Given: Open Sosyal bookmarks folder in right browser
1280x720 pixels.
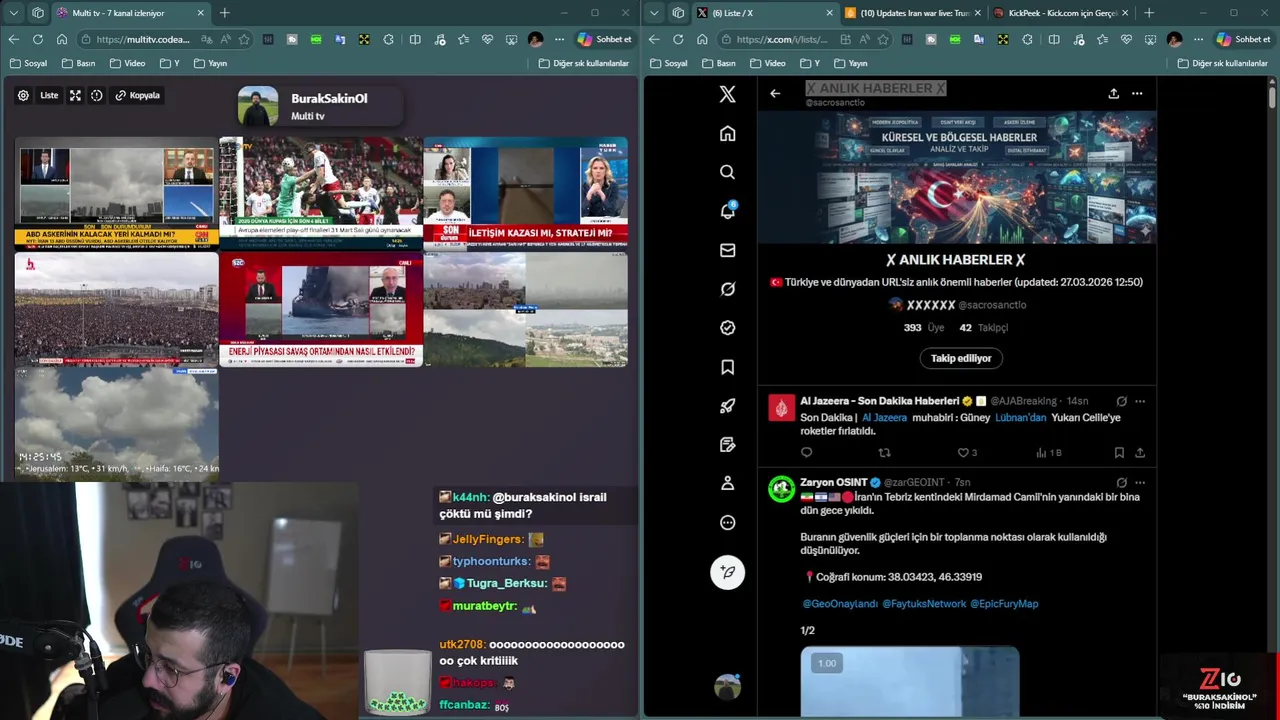Looking at the screenshot, I should pos(668,63).
